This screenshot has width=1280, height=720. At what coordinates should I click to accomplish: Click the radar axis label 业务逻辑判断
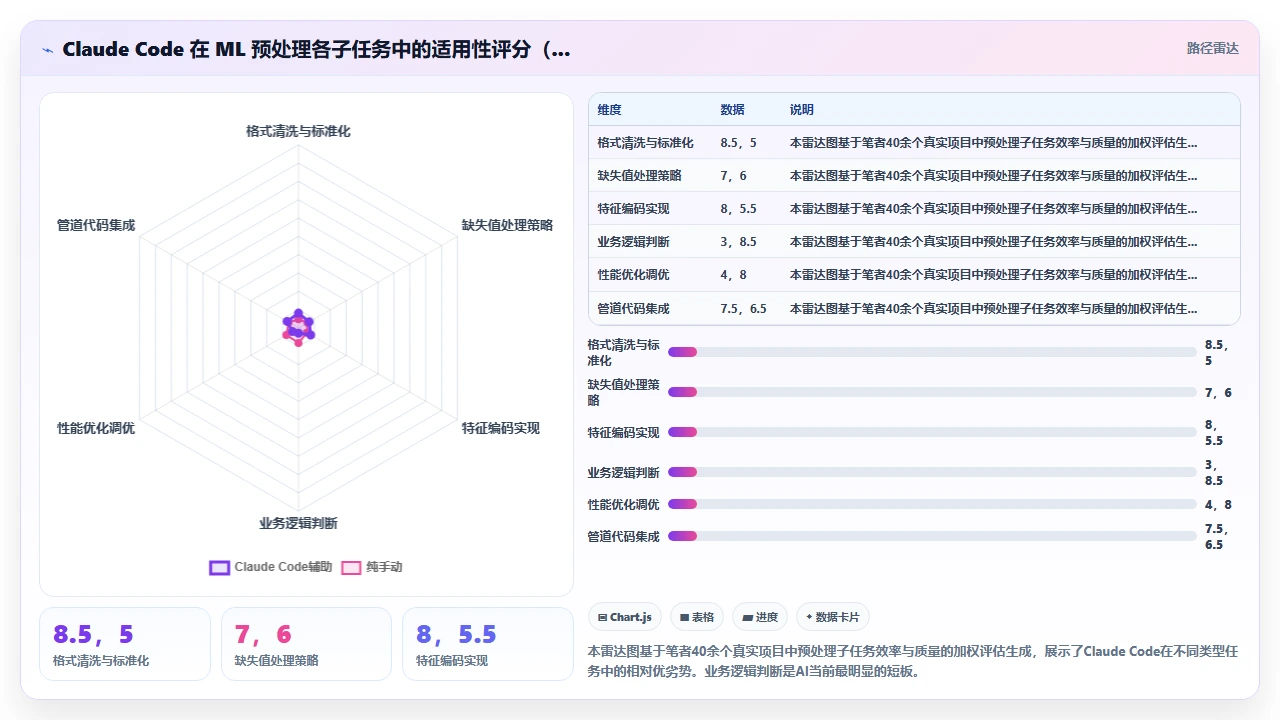tap(298, 523)
